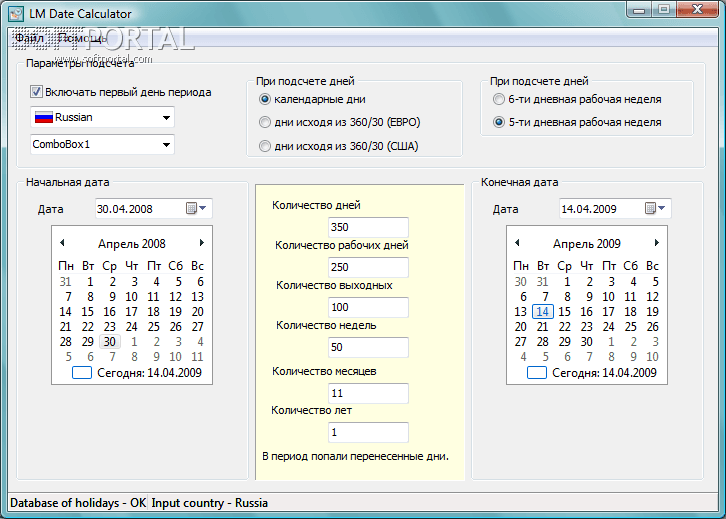Click the weeks count field 50
Image resolution: width=726 pixels, height=519 pixels.
[368, 347]
